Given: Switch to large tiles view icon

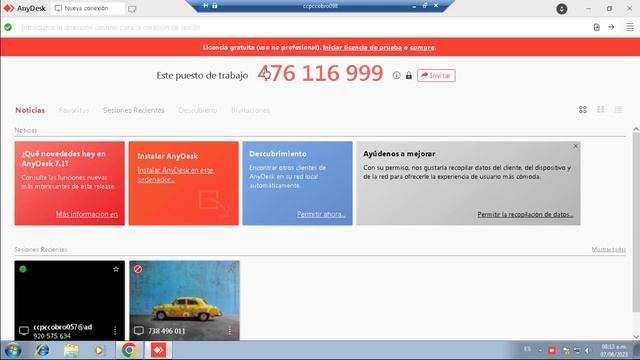Looking at the screenshot, I should pos(583,109).
